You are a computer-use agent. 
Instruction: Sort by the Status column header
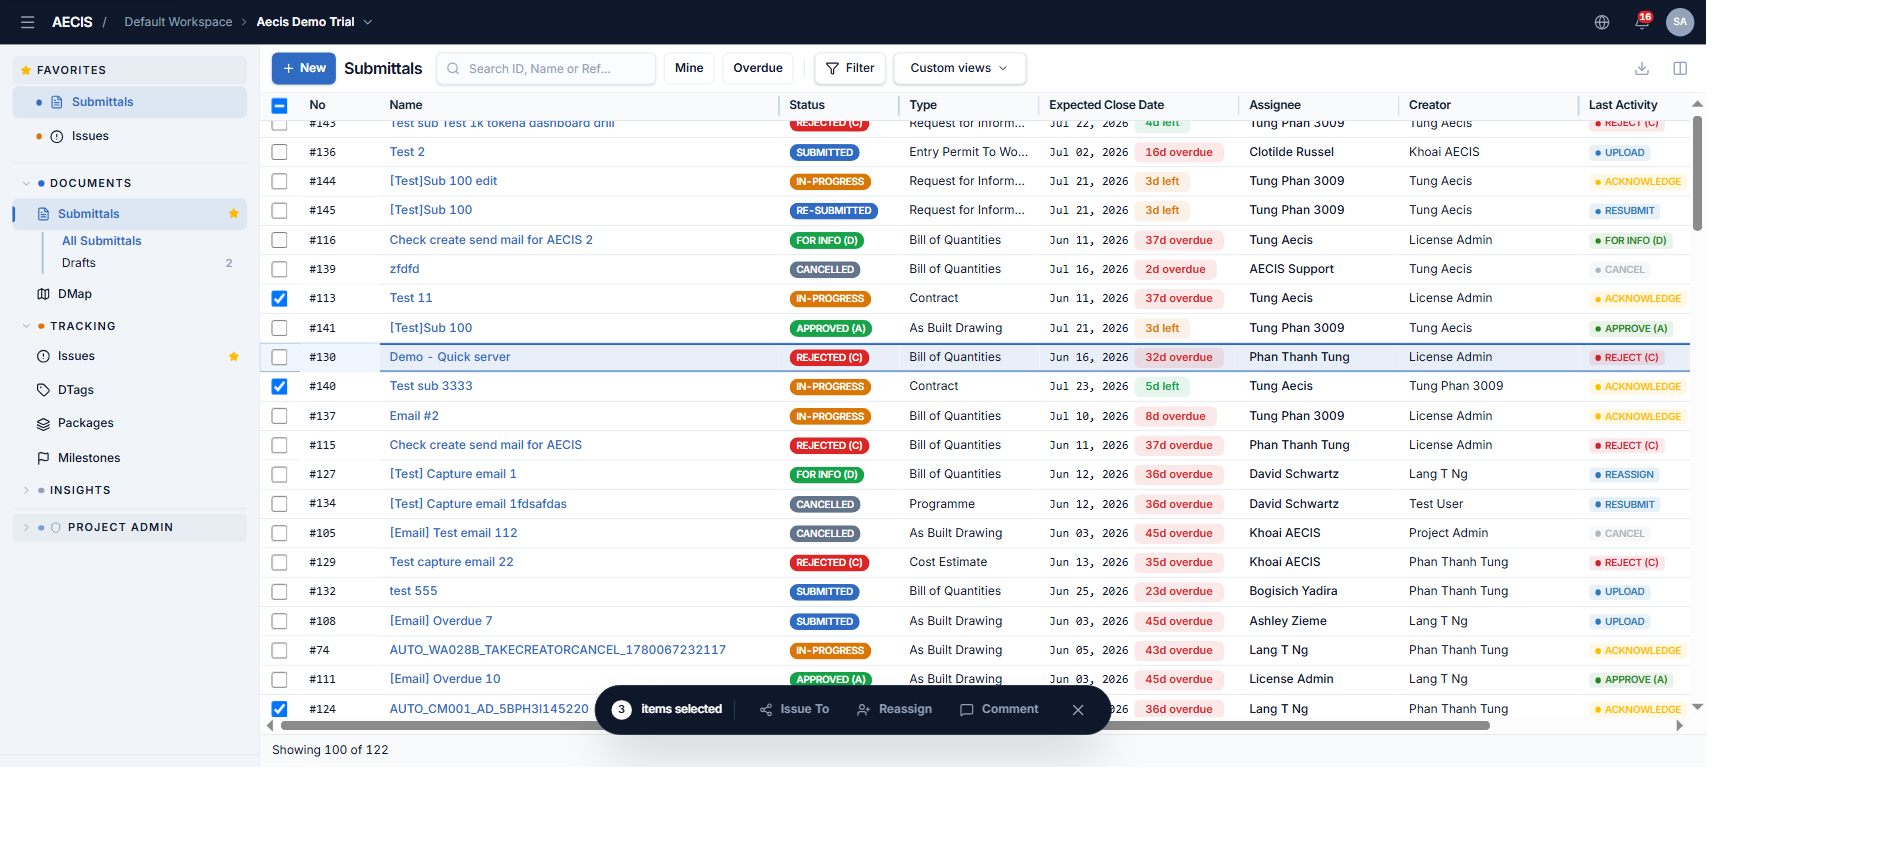tap(807, 105)
